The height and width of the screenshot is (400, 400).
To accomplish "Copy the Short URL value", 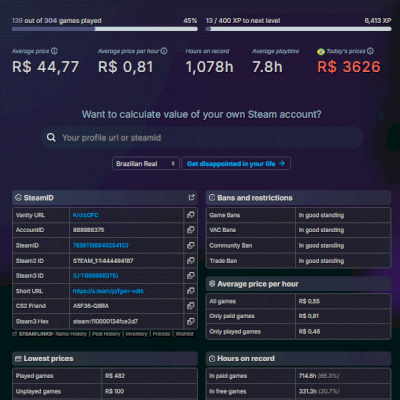I will pyautogui.click(x=191, y=291).
